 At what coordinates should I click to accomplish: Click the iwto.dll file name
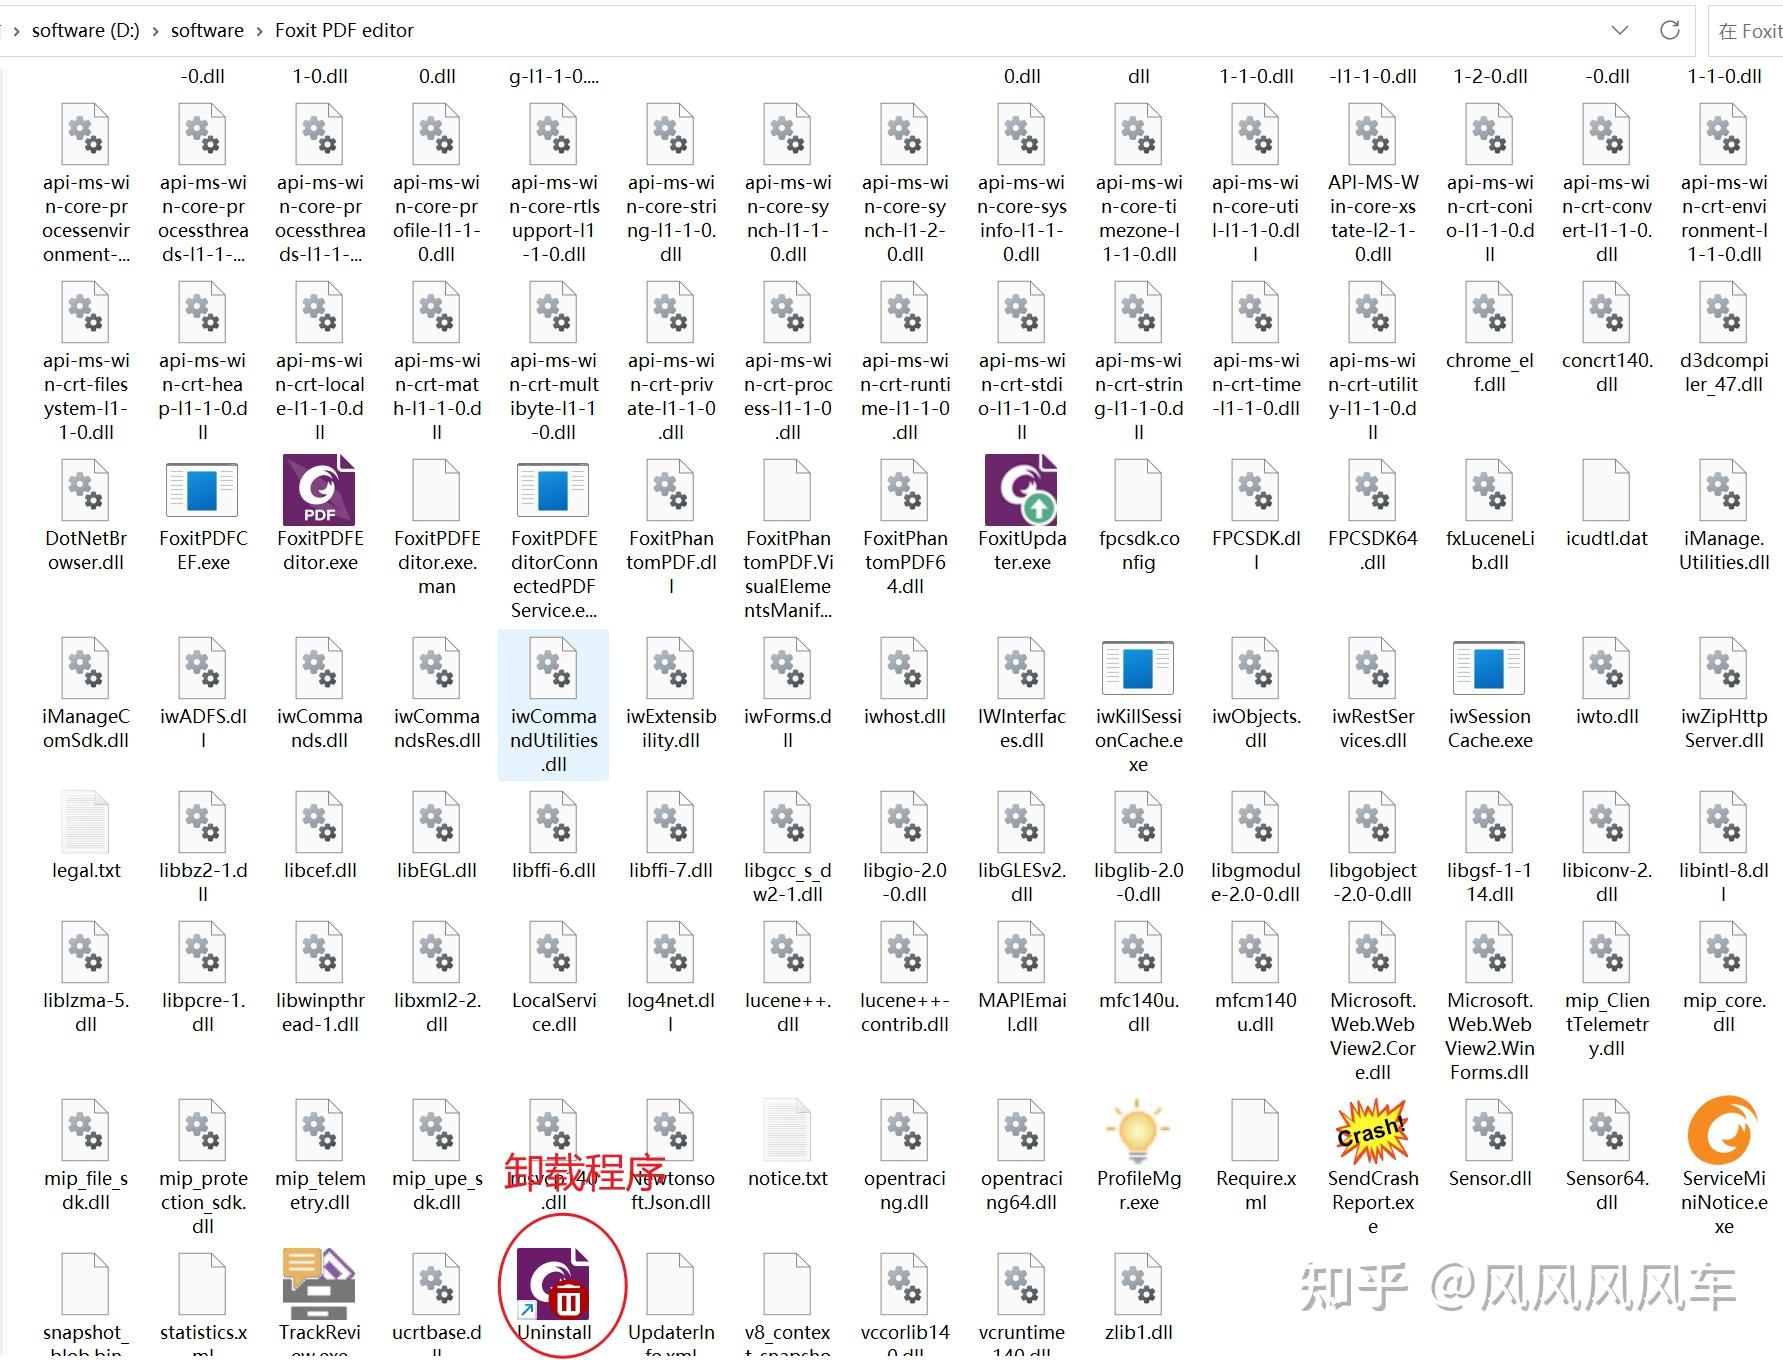click(x=1607, y=717)
